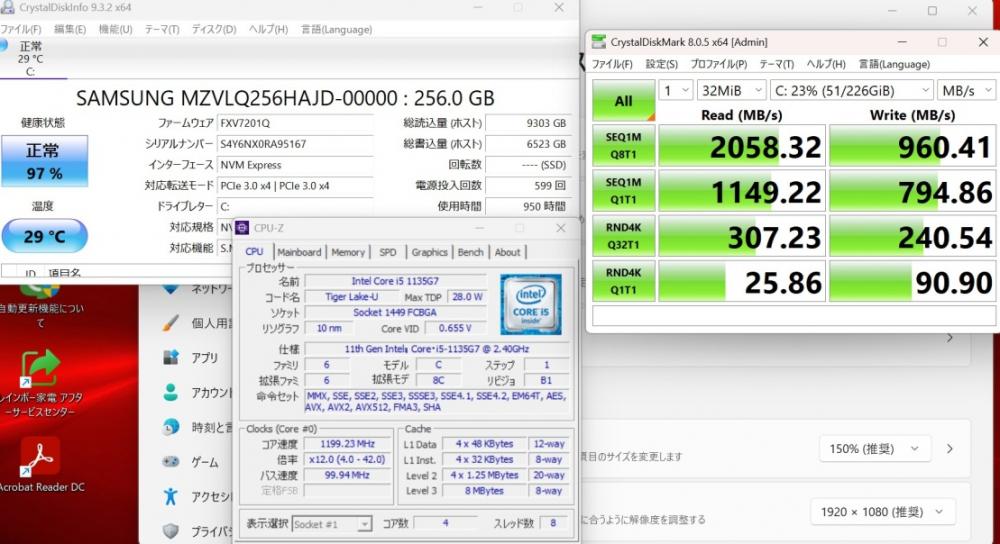Open ヘルプ(H) menu in CrystalDiskInfo

tap(268, 29)
